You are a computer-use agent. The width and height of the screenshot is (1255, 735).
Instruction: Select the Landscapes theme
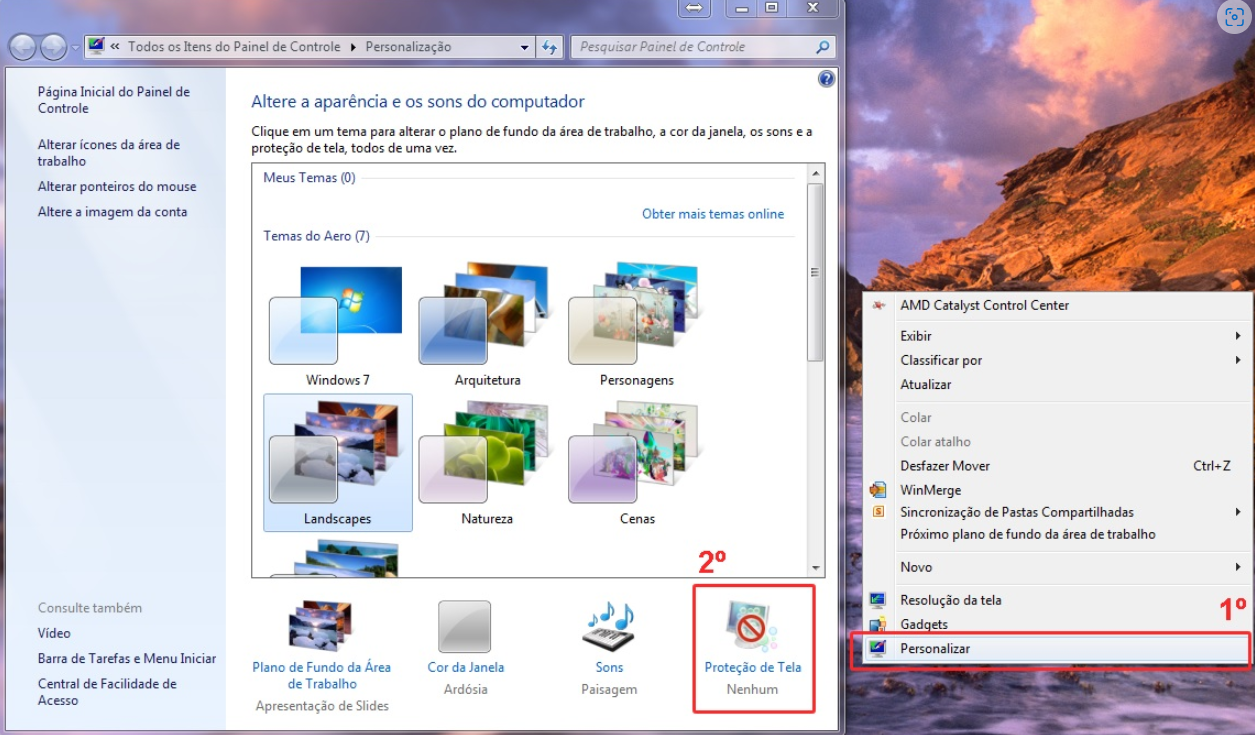[338, 461]
